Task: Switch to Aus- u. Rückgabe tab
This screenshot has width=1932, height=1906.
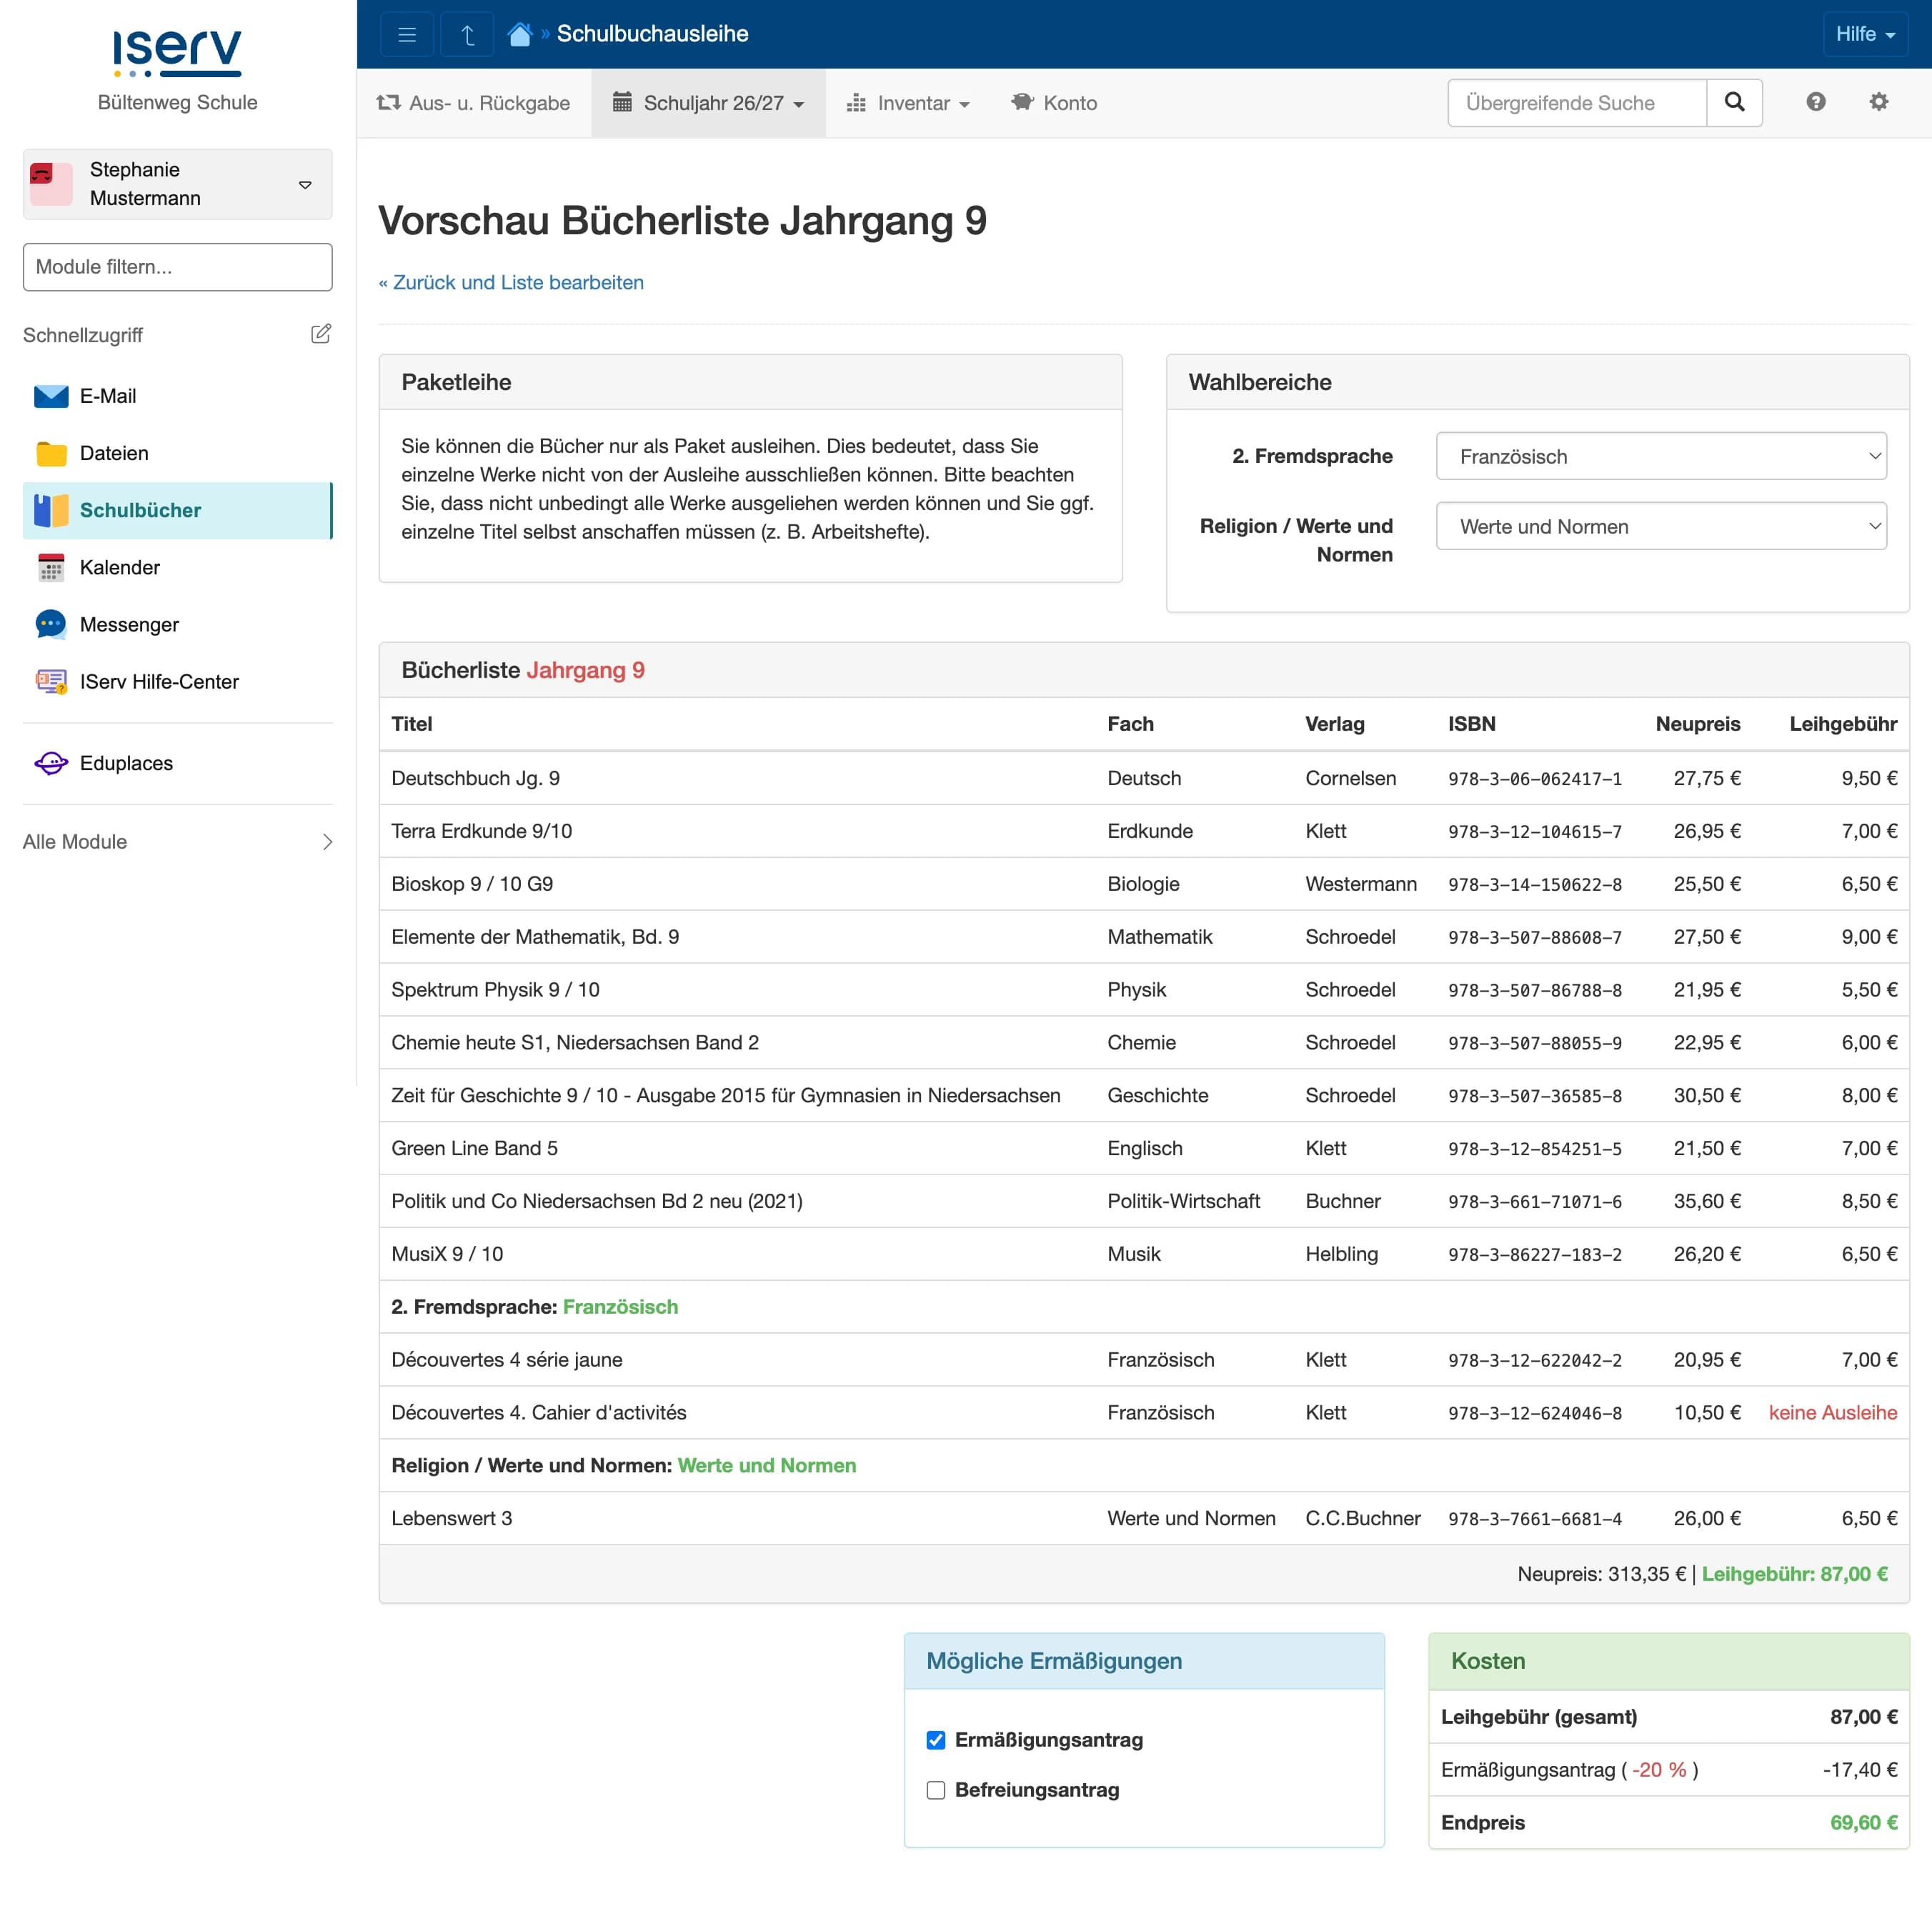Action: click(473, 103)
